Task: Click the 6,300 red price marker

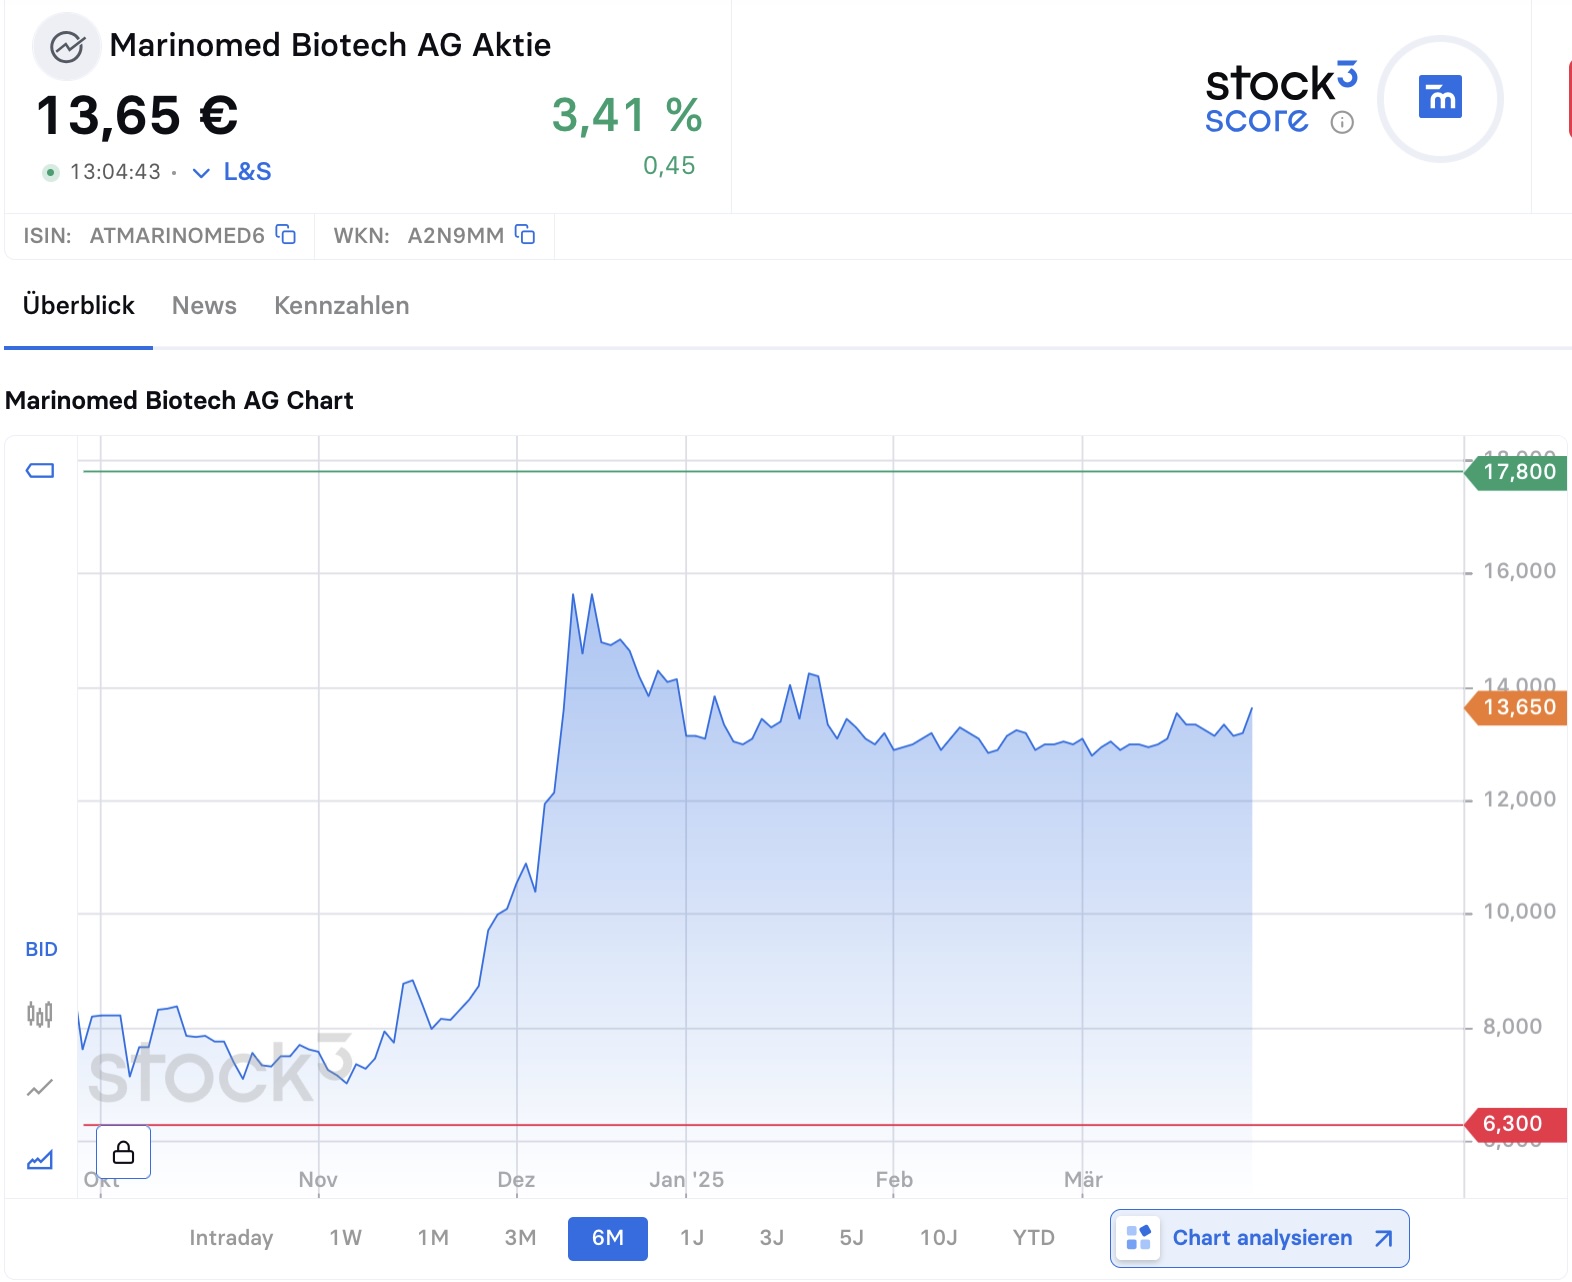Action: (x=1514, y=1124)
